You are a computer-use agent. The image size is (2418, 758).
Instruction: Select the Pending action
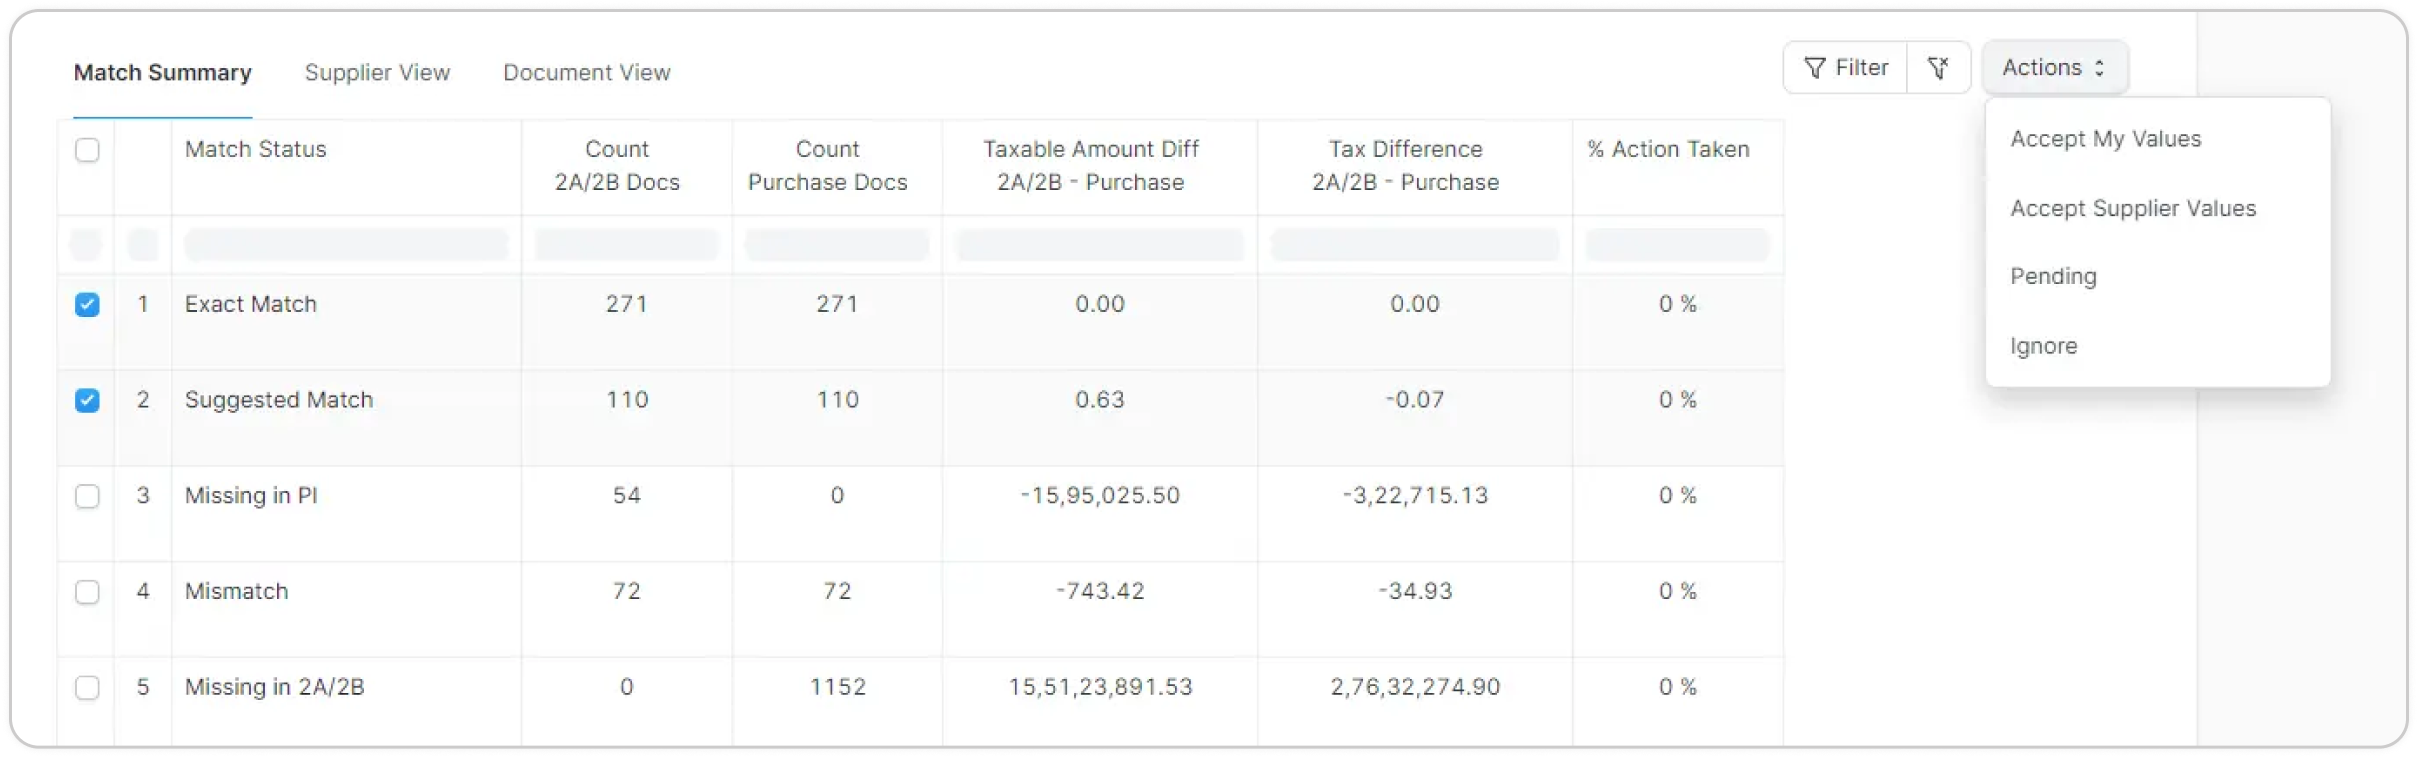tap(2053, 277)
